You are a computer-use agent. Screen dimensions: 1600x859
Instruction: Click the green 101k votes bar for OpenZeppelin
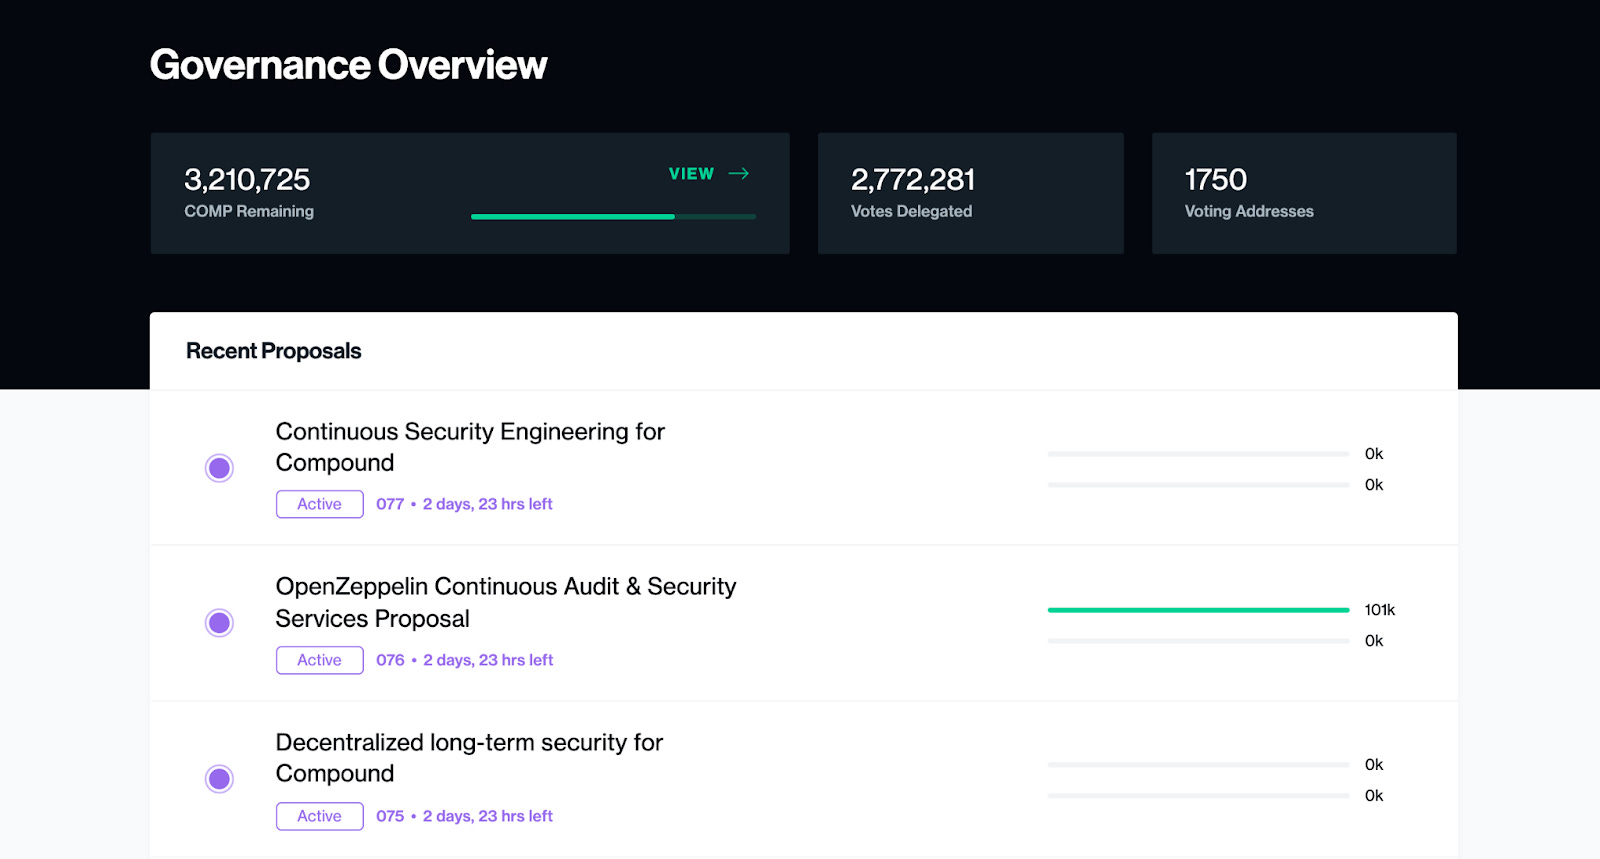(x=1199, y=610)
